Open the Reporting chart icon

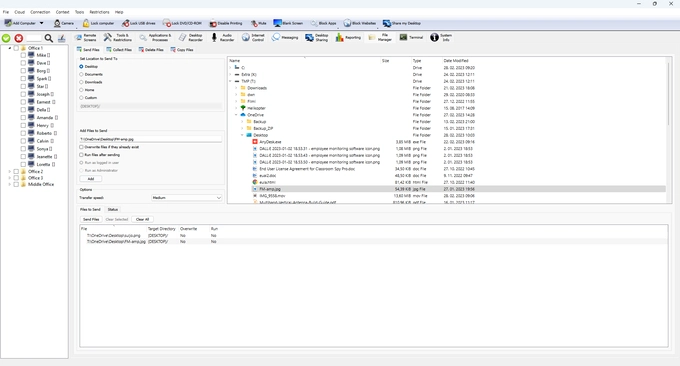(x=339, y=38)
